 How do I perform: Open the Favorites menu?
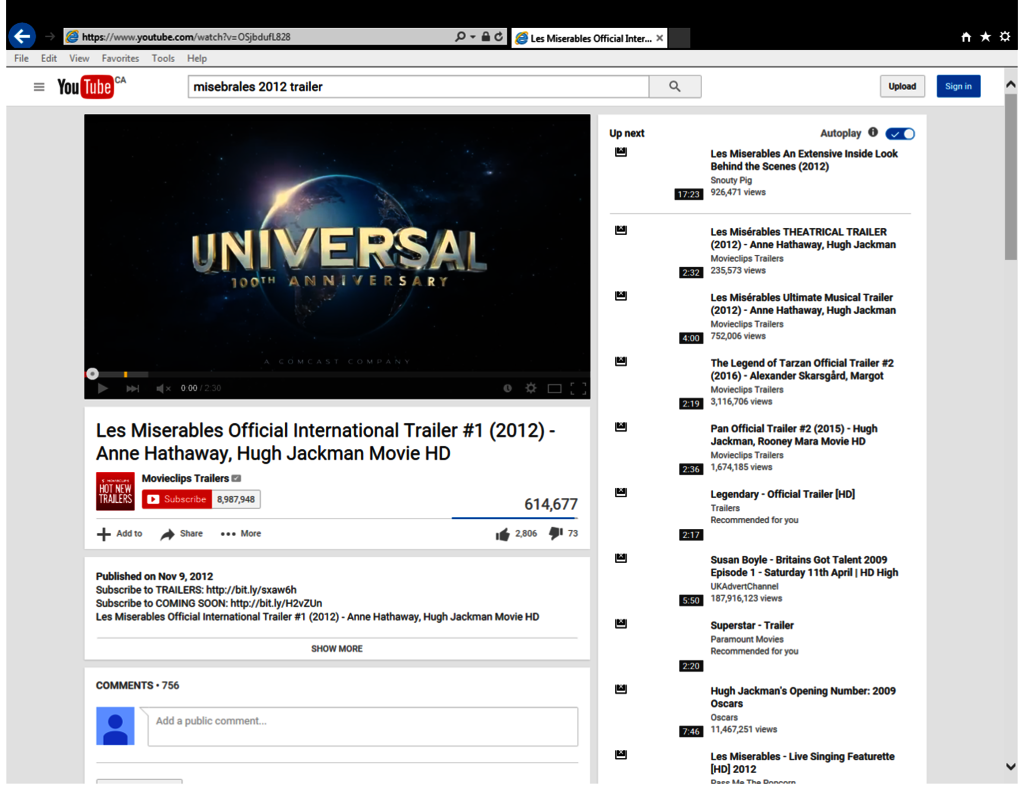click(x=120, y=58)
